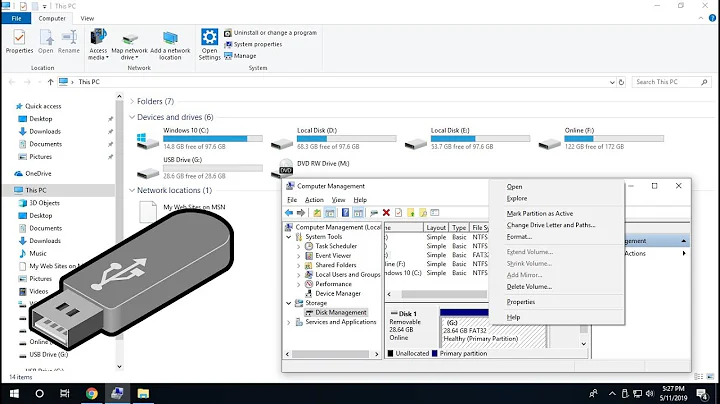Choose Change Drive Letter and Paths...
The width and height of the screenshot is (720, 404).
pos(551,225)
